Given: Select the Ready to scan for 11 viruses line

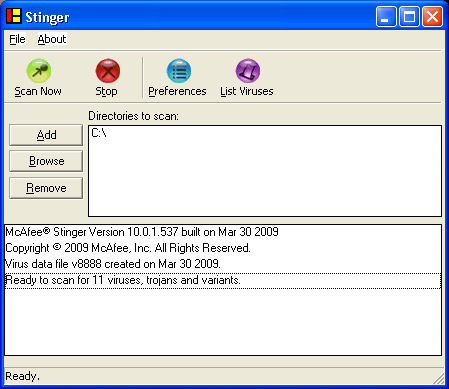Looking at the screenshot, I should tap(223, 280).
